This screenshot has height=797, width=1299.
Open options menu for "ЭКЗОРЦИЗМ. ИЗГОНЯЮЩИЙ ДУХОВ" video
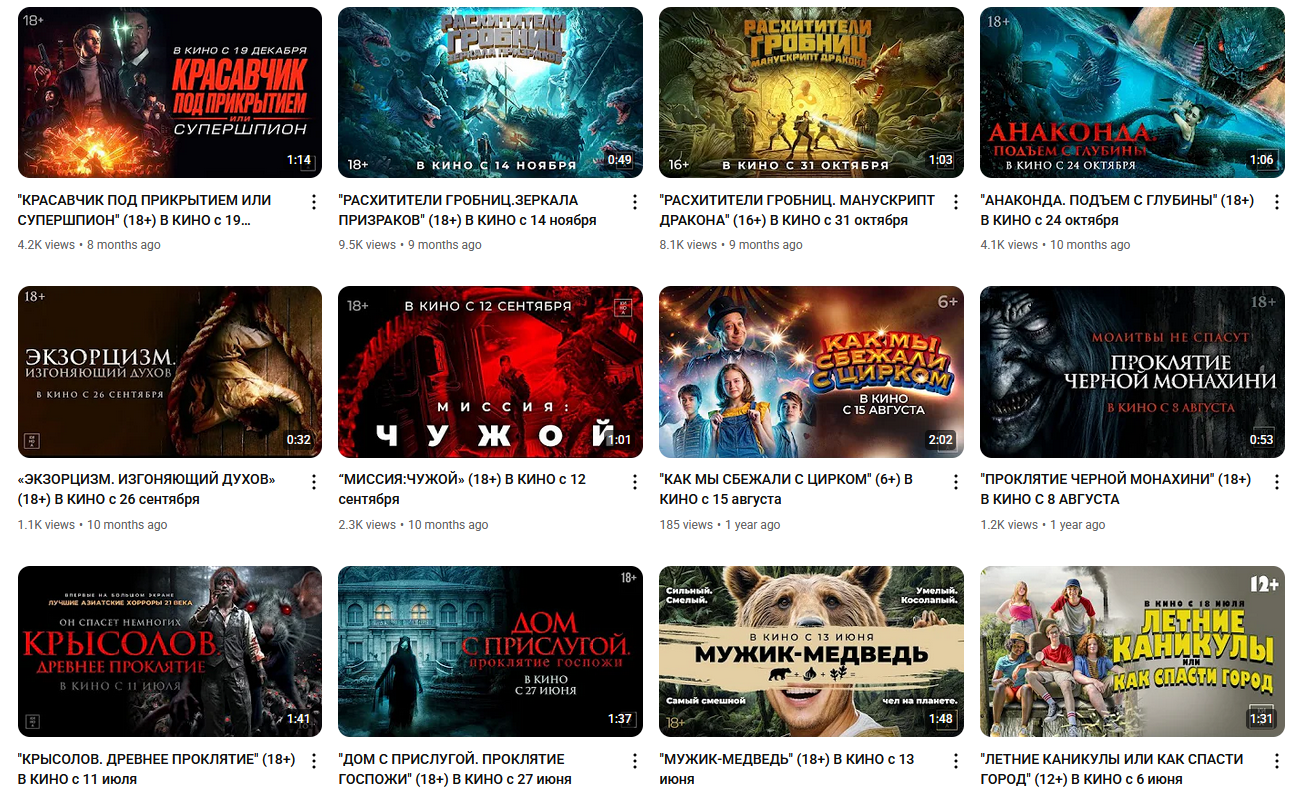tap(314, 482)
